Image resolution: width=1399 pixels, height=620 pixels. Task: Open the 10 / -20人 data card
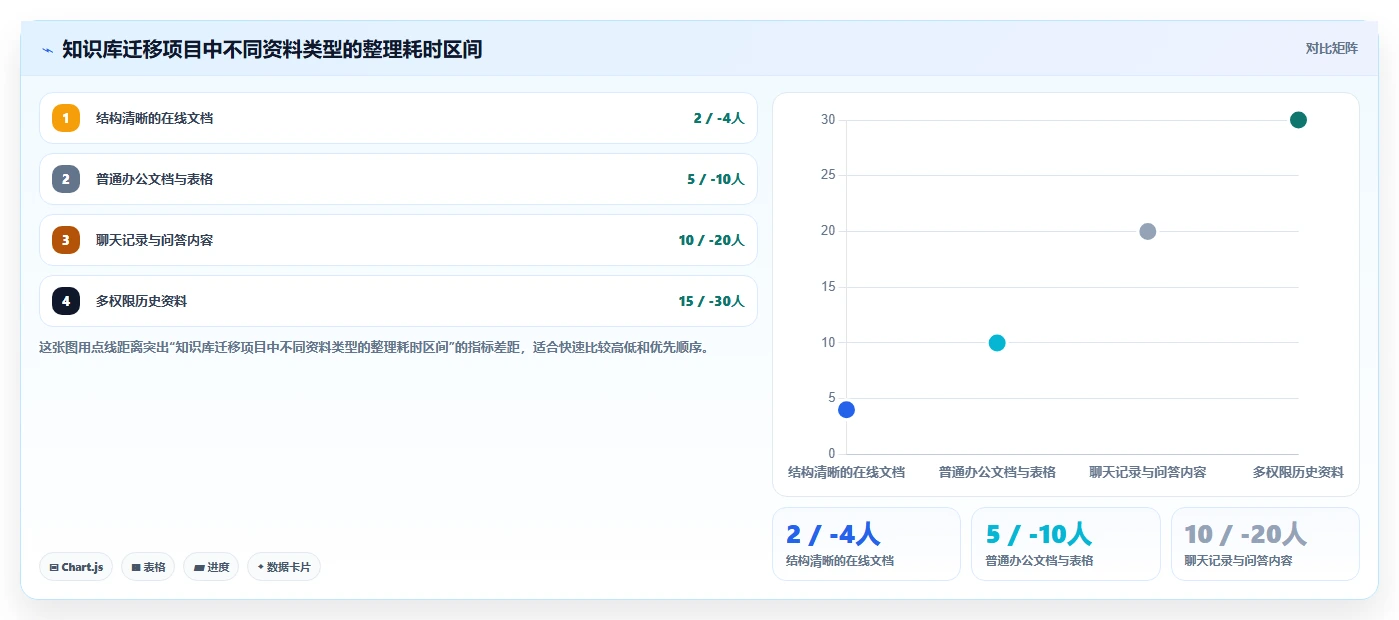click(1265, 544)
